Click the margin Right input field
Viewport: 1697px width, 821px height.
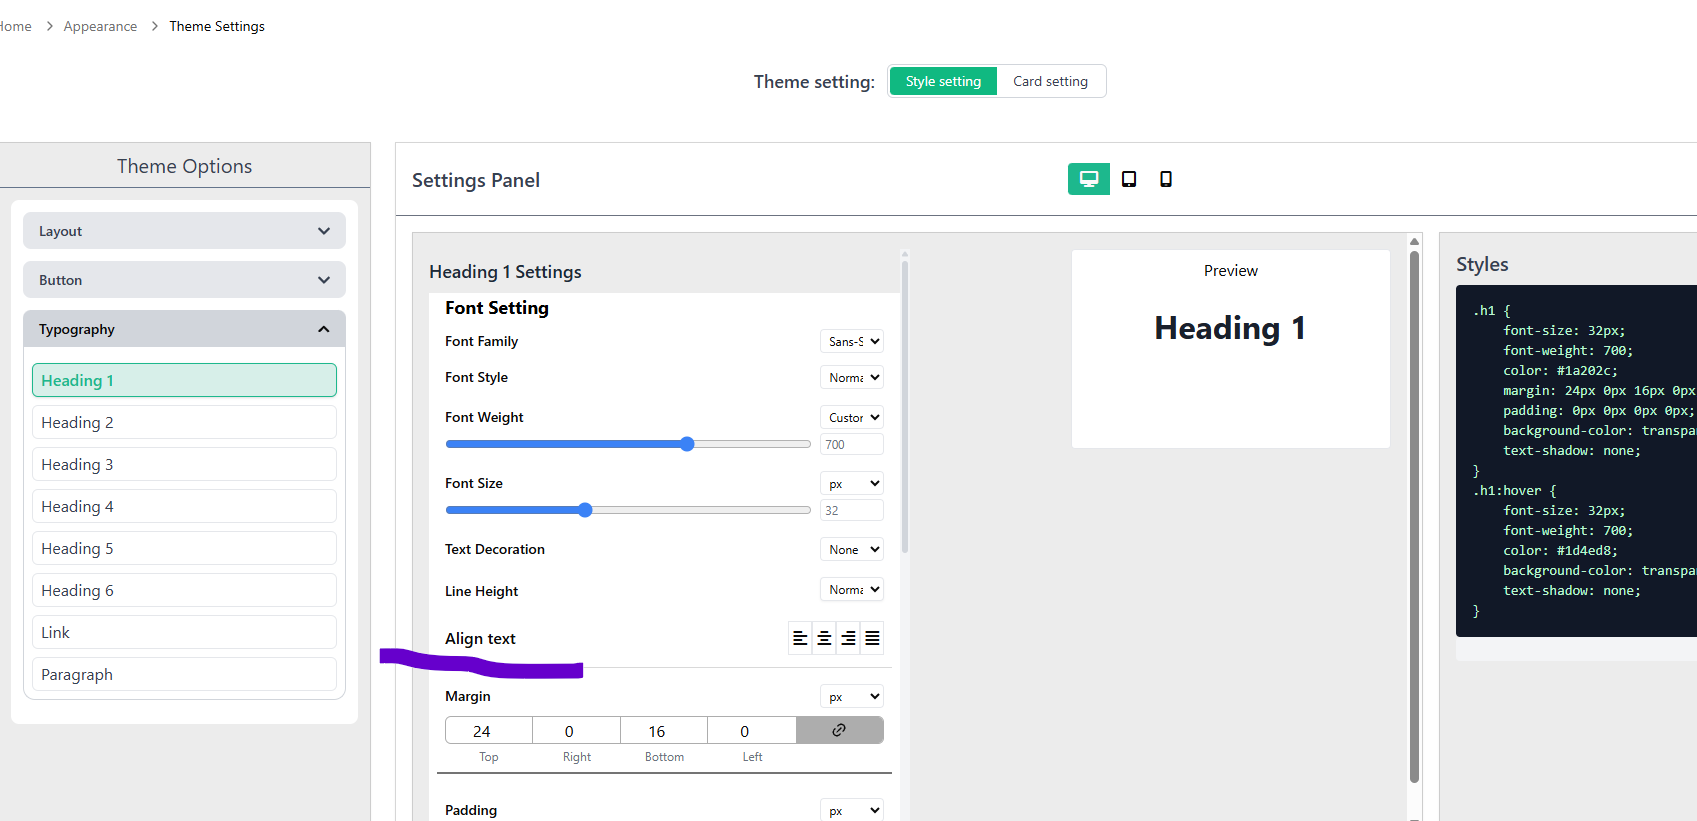(576, 731)
